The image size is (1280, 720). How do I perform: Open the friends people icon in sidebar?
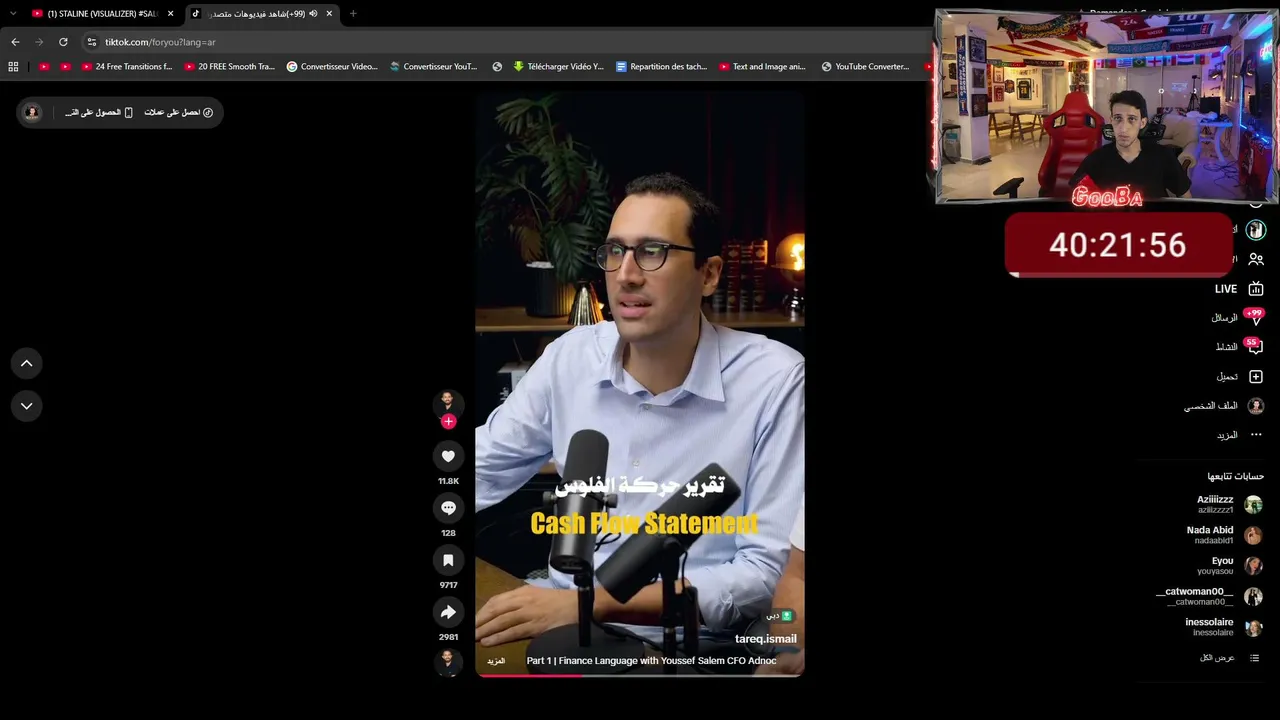click(1256, 259)
